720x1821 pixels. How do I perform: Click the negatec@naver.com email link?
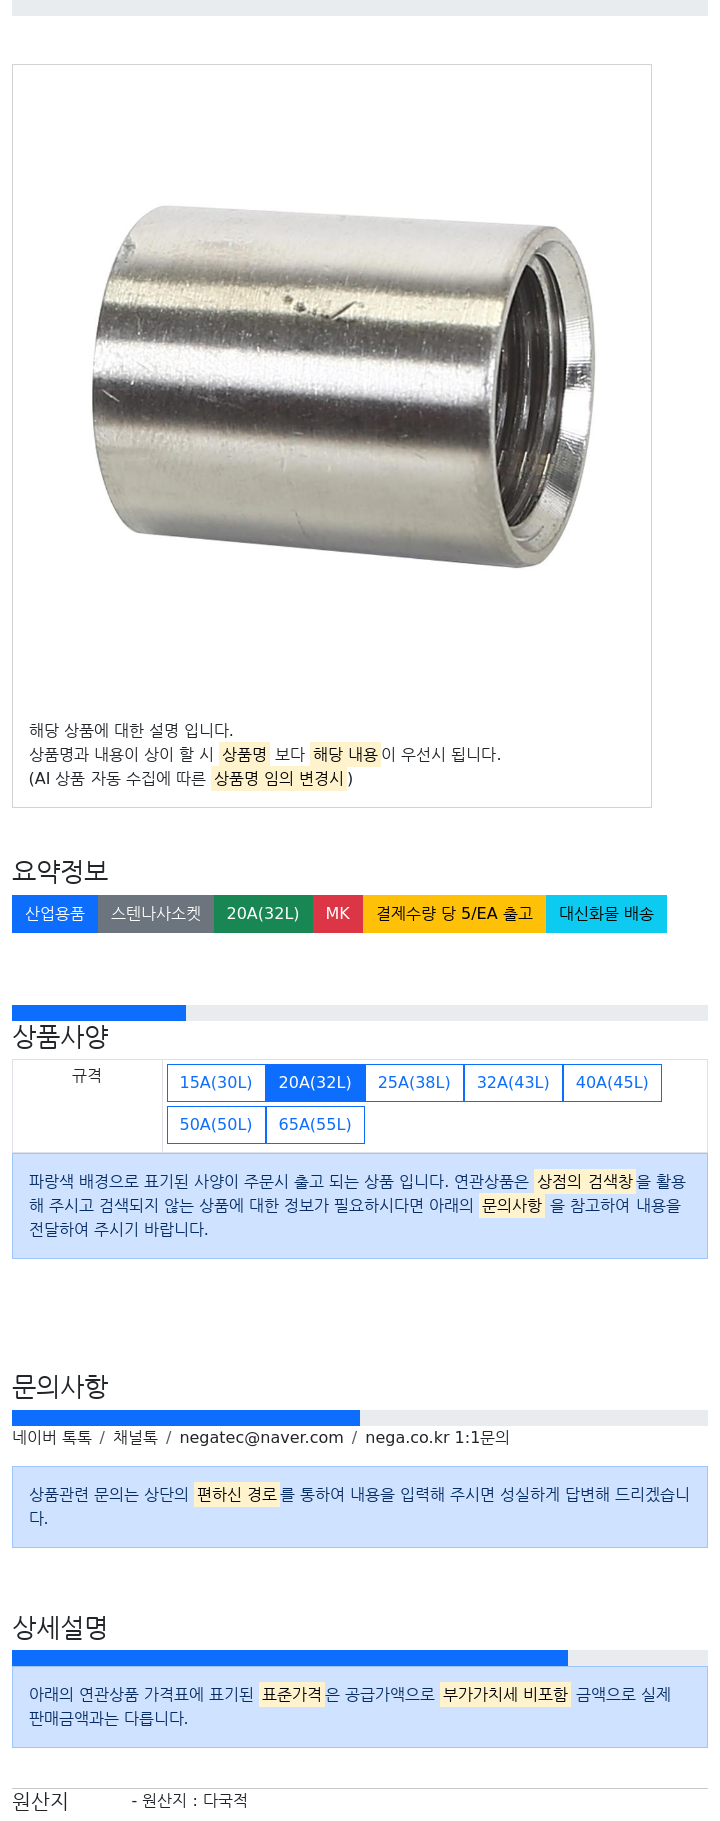click(x=261, y=1438)
